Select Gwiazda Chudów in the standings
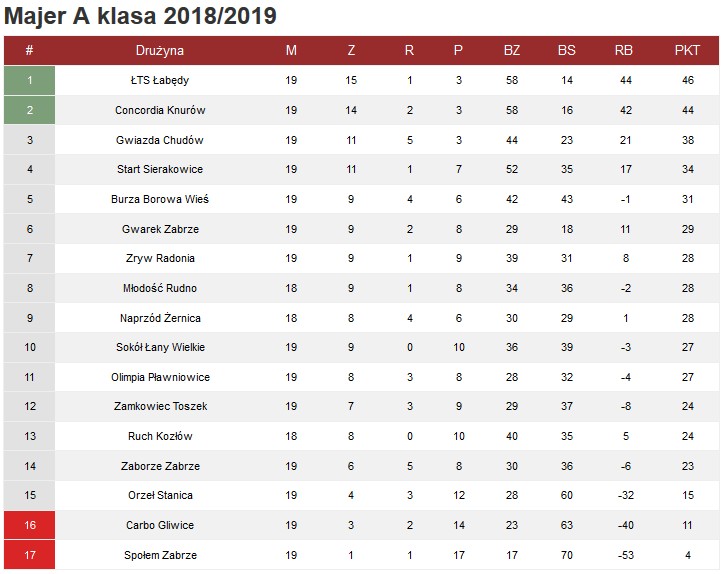This screenshot has width=725, height=574. [160, 140]
